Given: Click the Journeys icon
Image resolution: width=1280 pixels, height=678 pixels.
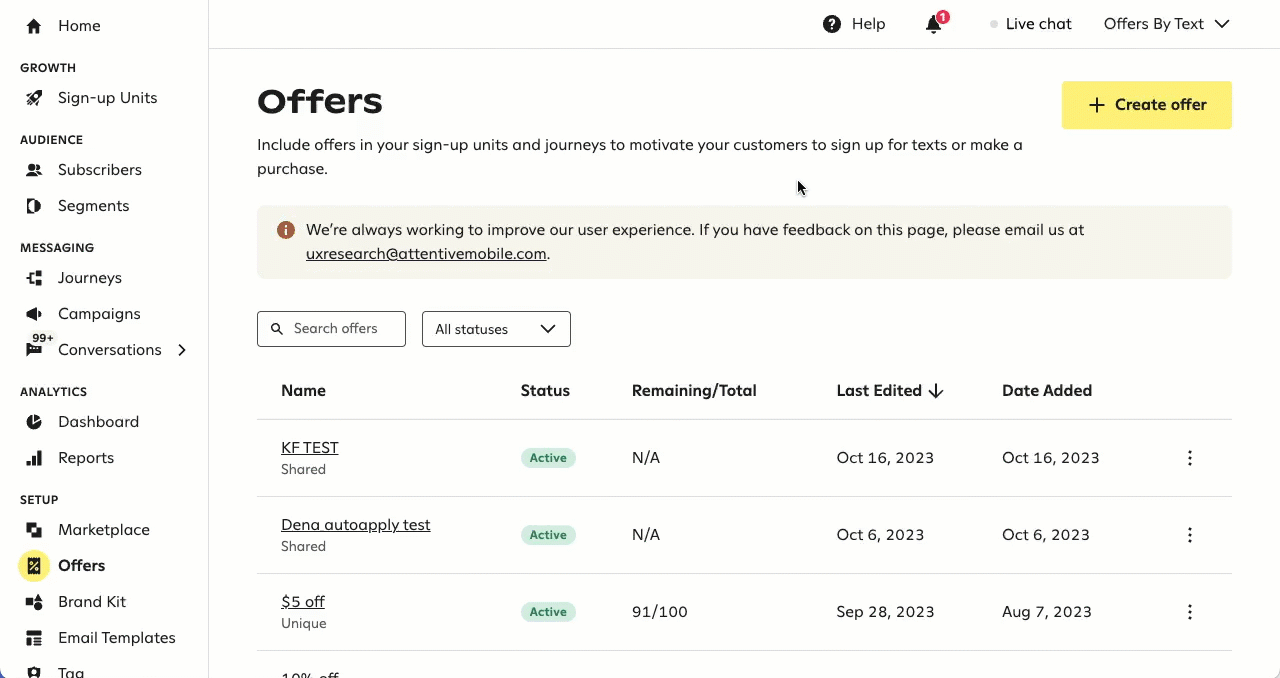Looking at the screenshot, I should [33, 277].
